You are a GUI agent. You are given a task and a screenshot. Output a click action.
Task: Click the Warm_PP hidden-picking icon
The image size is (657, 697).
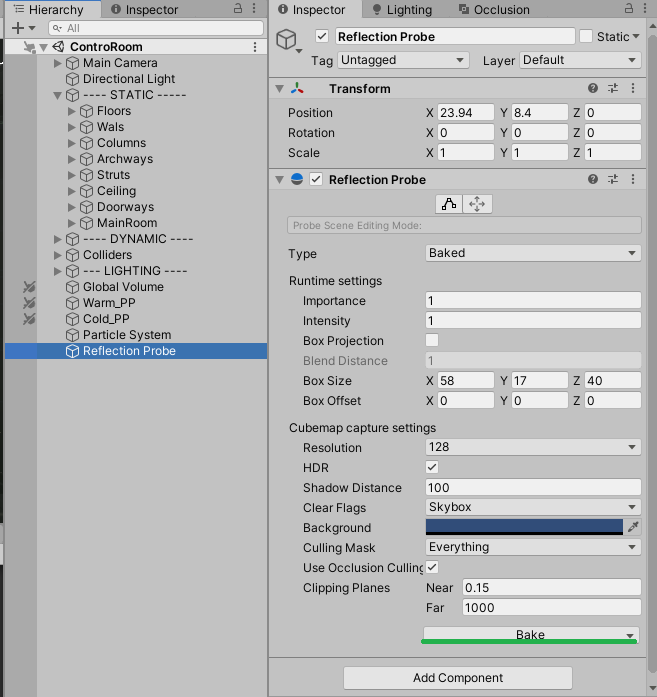click(29, 303)
